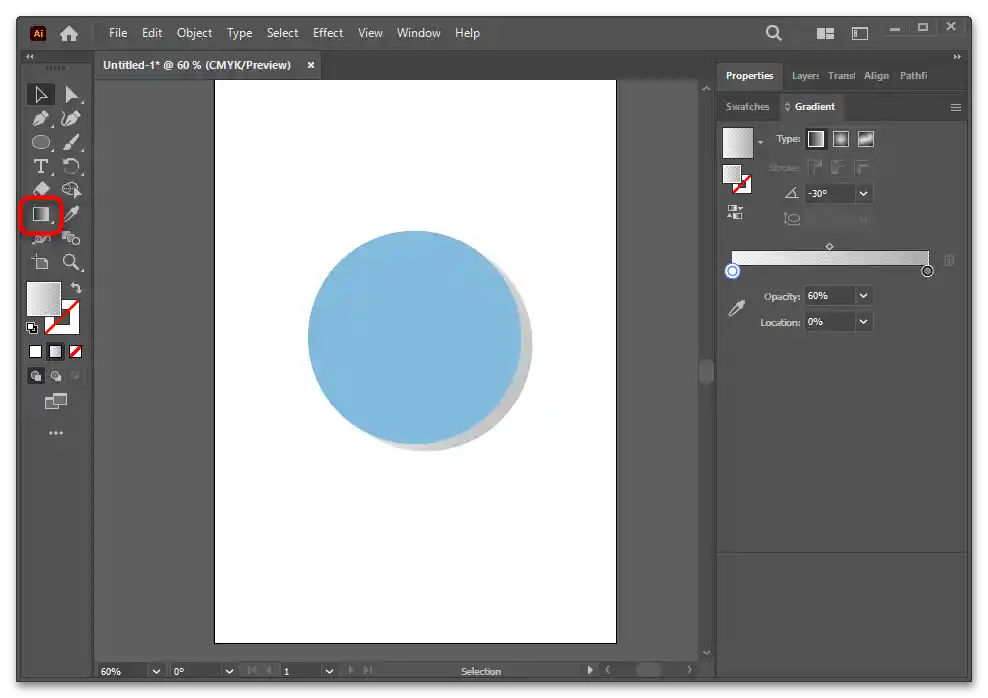Activate the Type tool
988x698 pixels.
[x=41, y=166]
